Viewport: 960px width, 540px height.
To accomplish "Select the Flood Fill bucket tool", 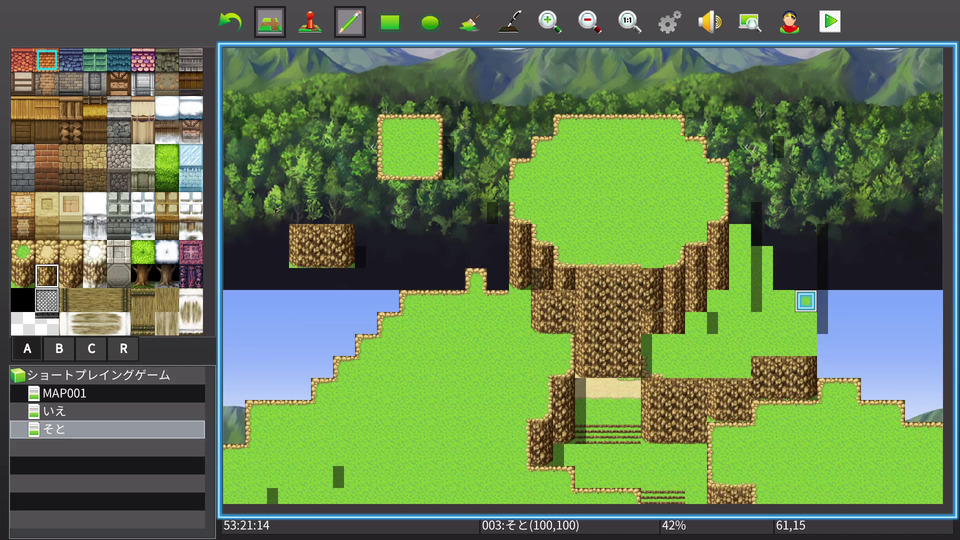I will tap(470, 23).
